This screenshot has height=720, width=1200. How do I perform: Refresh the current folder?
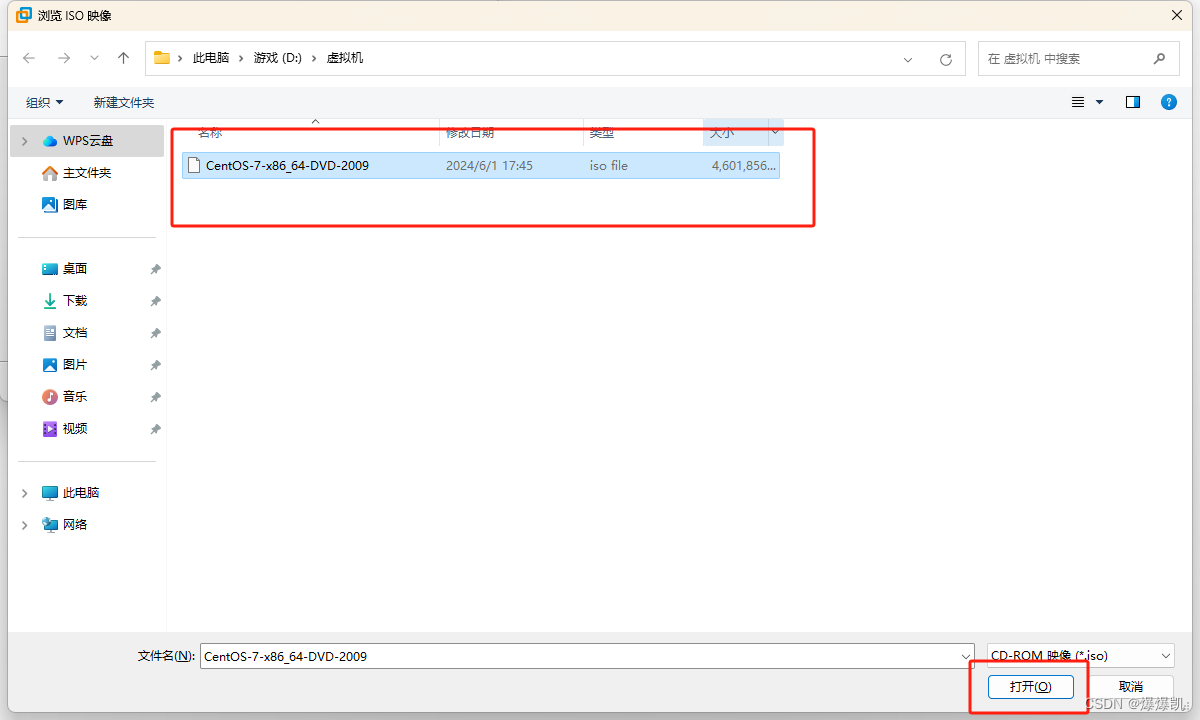[946, 59]
